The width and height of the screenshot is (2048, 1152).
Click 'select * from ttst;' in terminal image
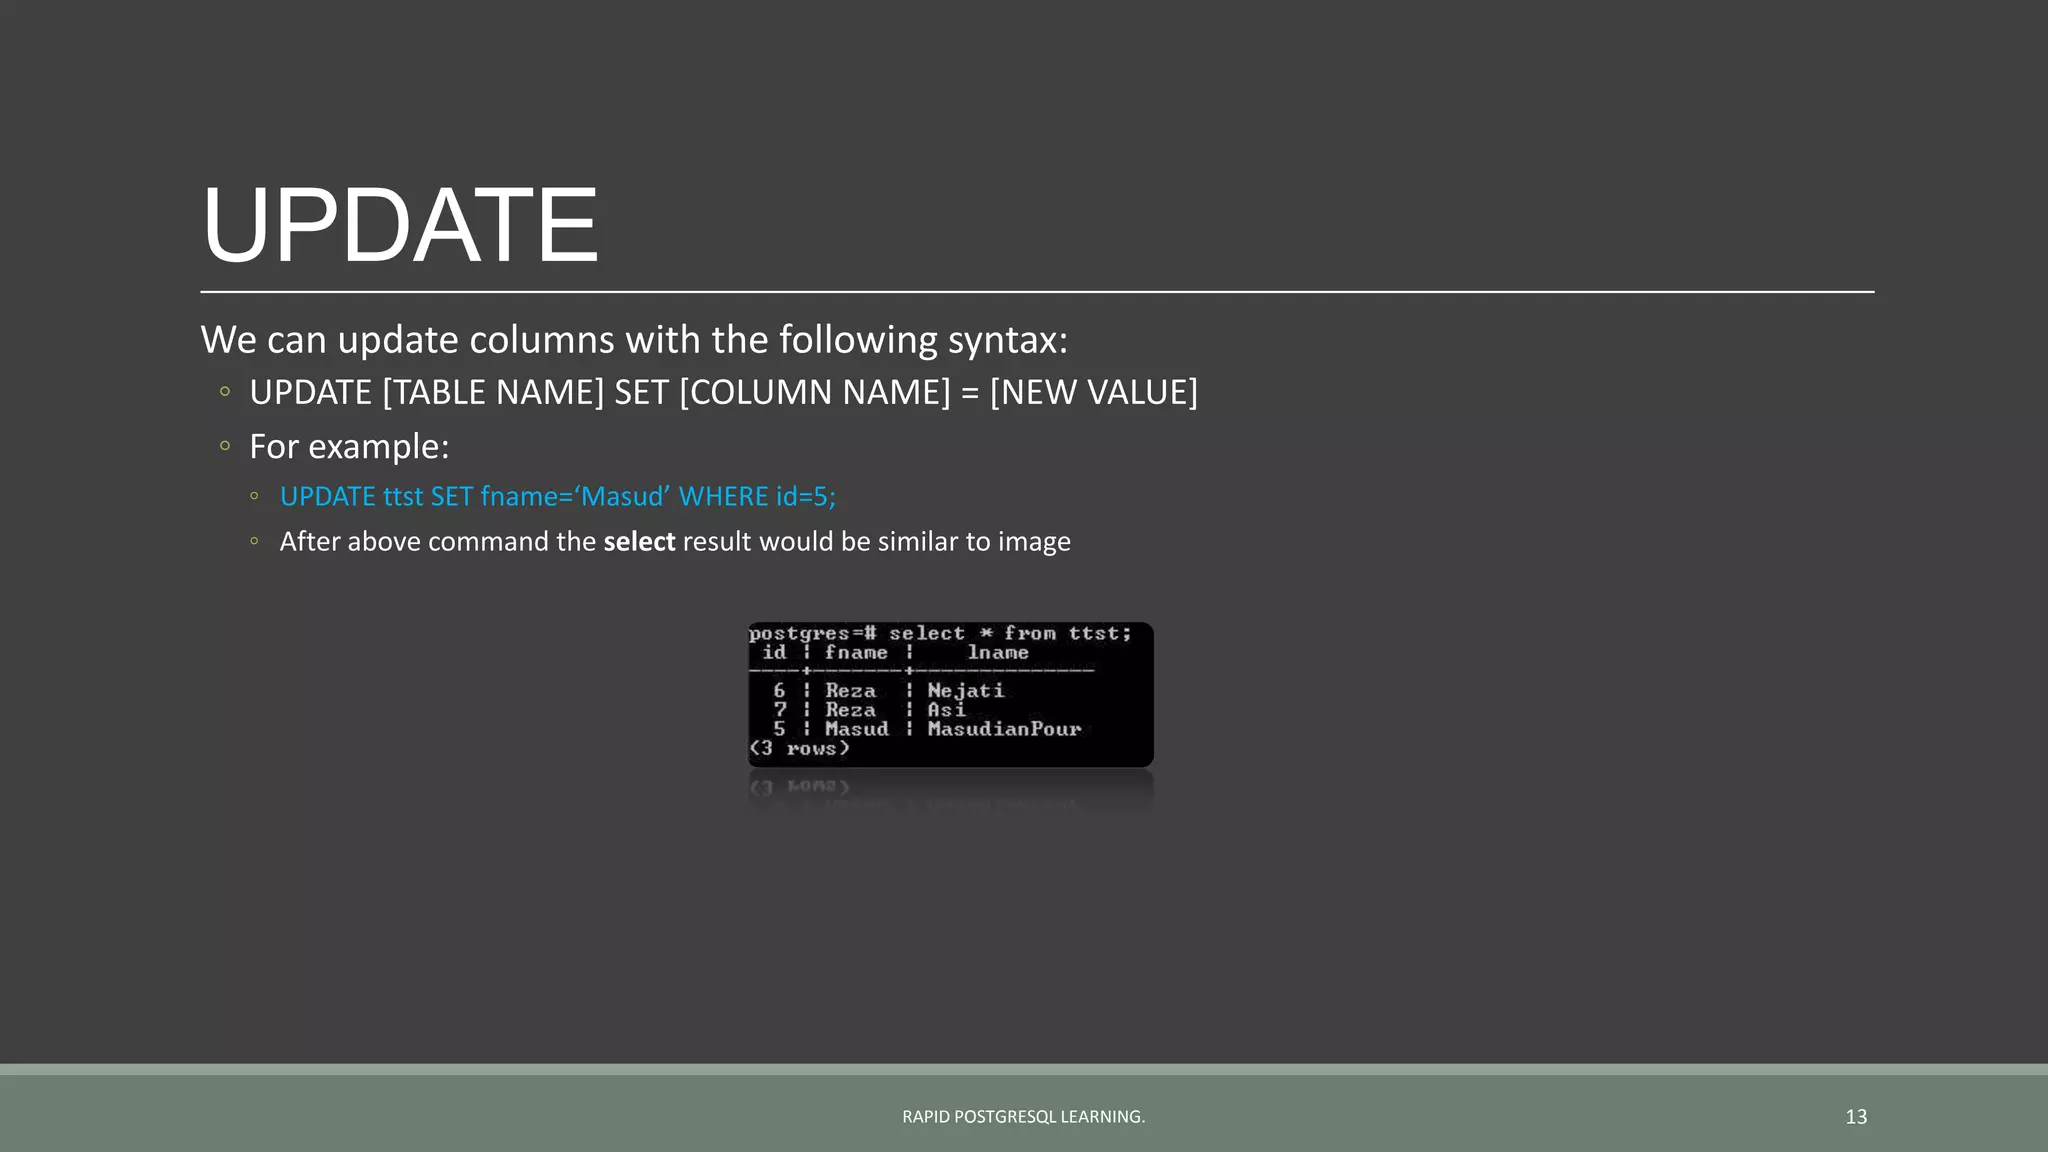tap(1010, 633)
